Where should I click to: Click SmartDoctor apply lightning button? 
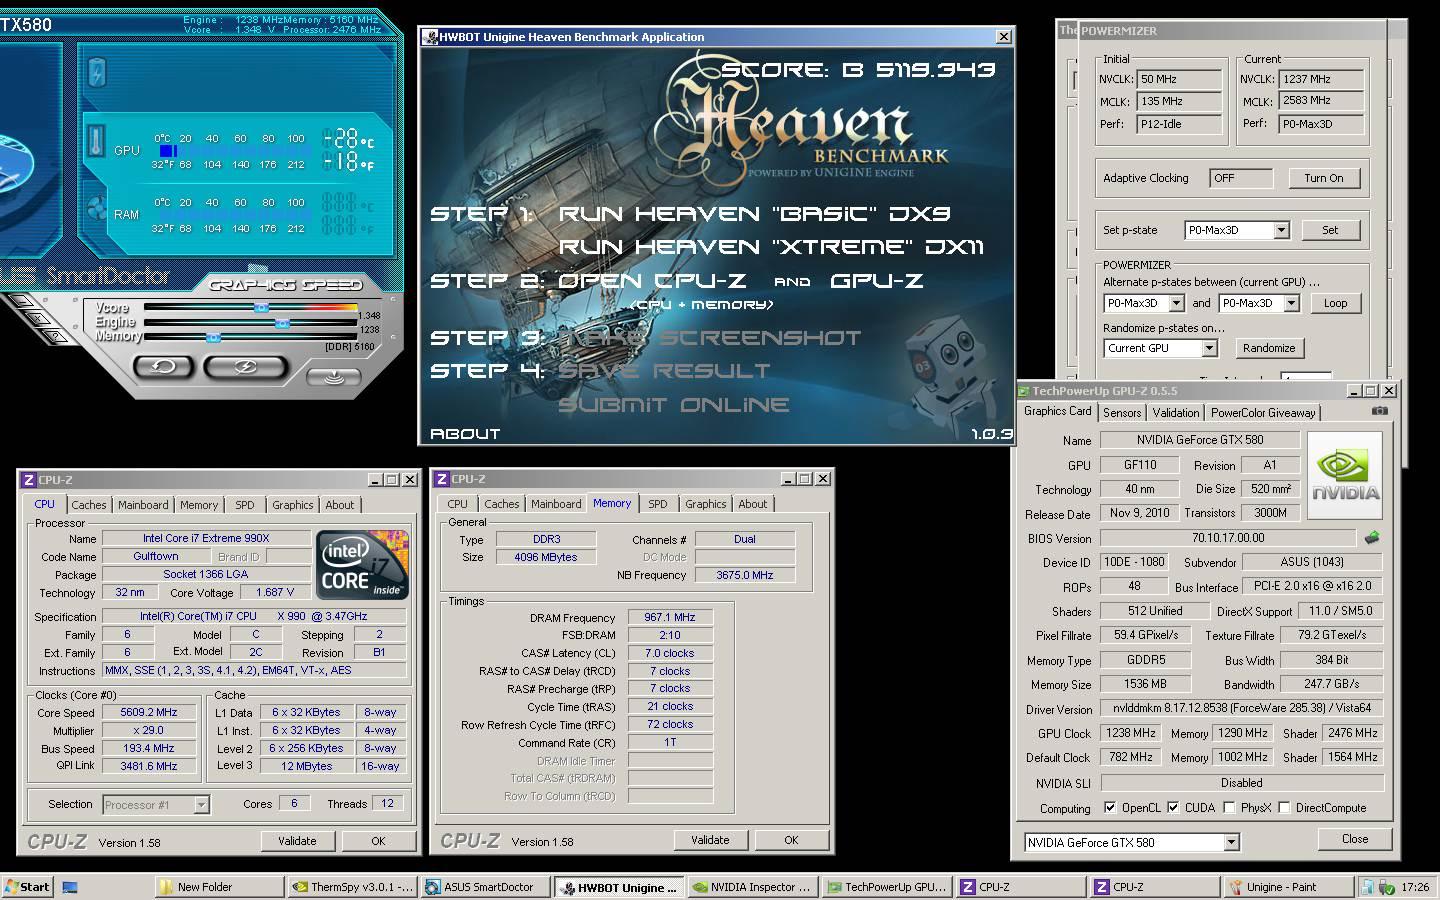point(245,367)
